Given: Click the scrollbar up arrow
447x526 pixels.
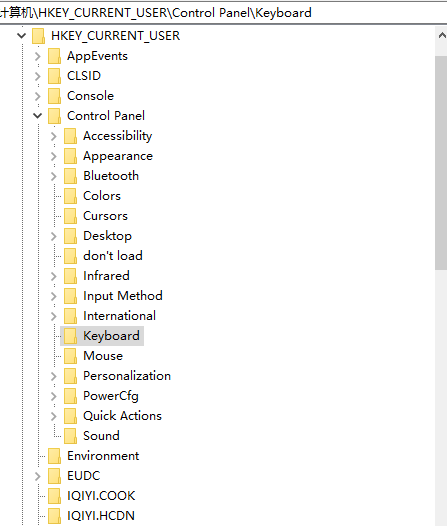Looking at the screenshot, I should [x=442, y=35].
